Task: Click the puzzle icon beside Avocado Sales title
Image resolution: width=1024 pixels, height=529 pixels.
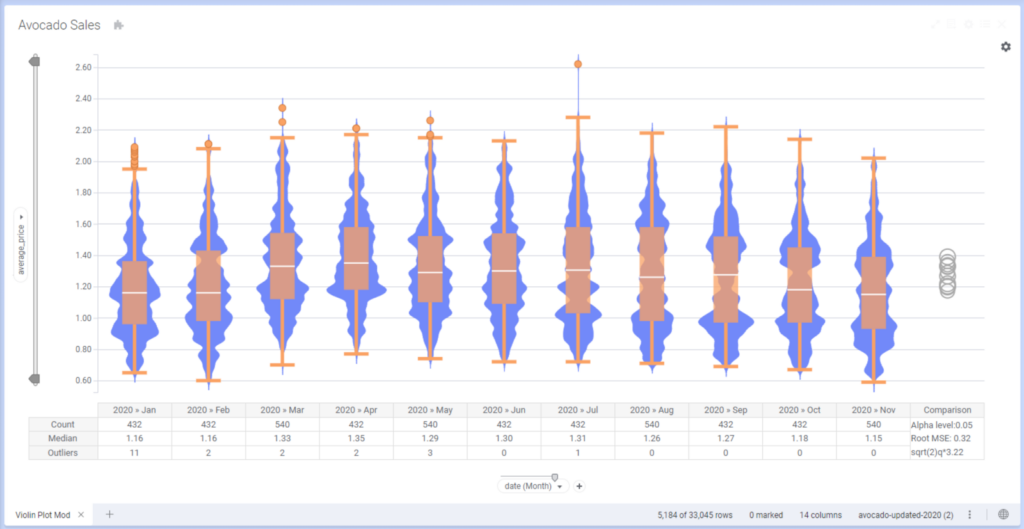Action: pyautogui.click(x=118, y=25)
